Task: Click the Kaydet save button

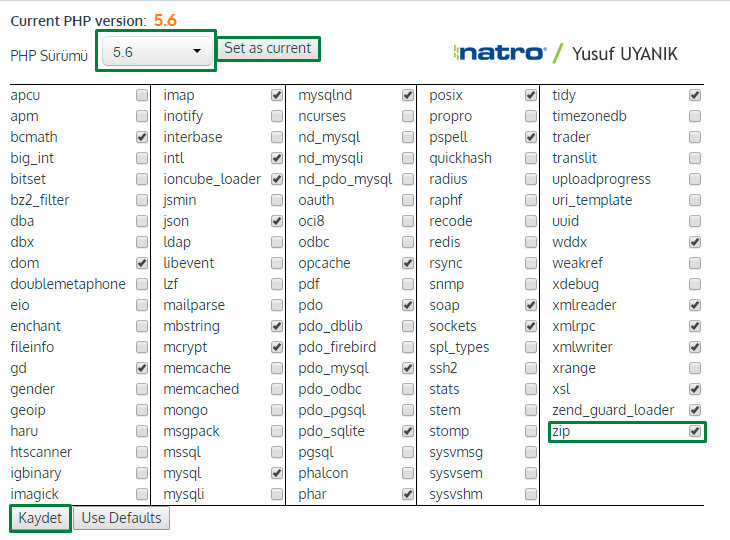Action: pos(40,518)
